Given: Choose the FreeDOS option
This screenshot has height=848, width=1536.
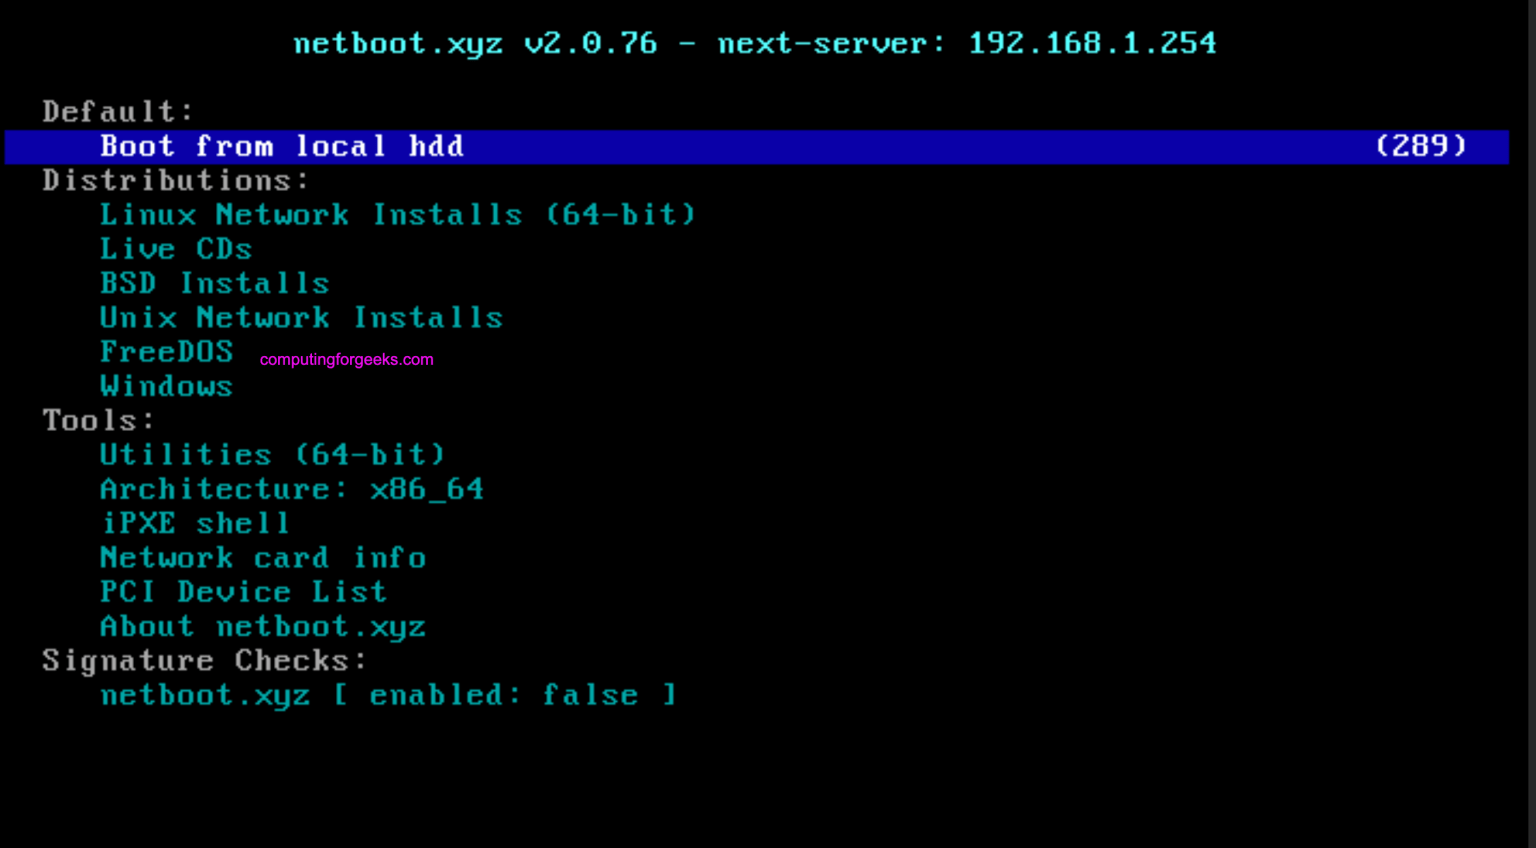Looking at the screenshot, I should pyautogui.click(x=167, y=351).
